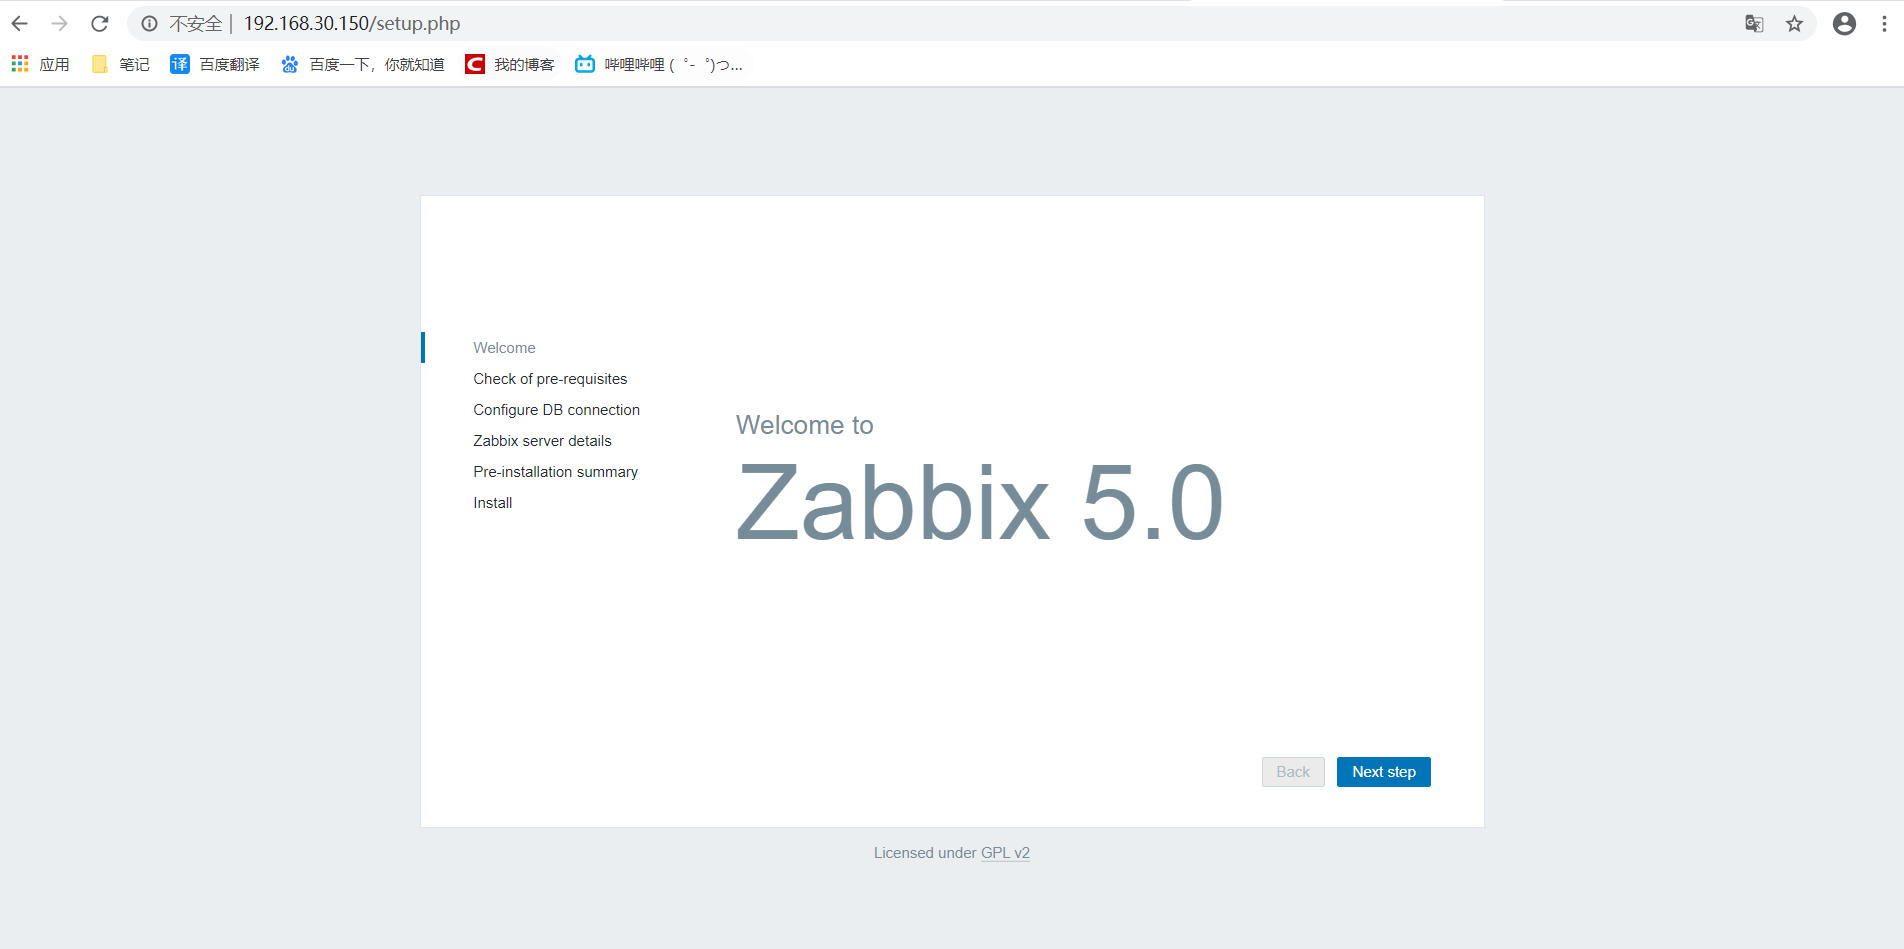Viewport: 1904px width, 949px height.
Task: Go back with the browser back arrow
Action: click(20, 24)
